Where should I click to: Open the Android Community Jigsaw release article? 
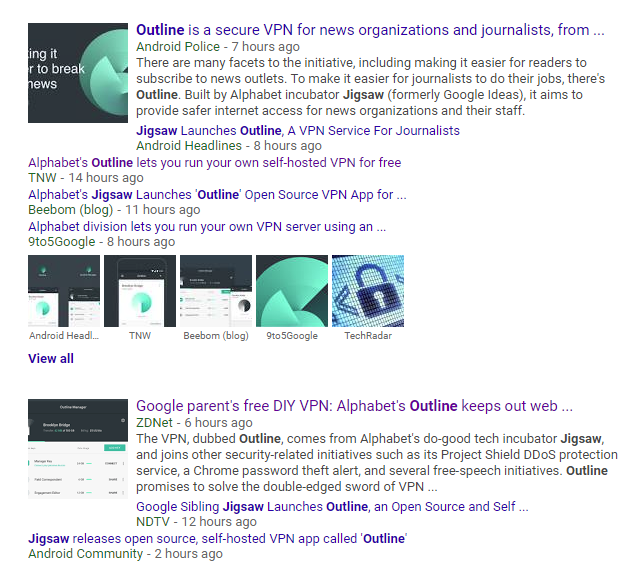[217, 539]
